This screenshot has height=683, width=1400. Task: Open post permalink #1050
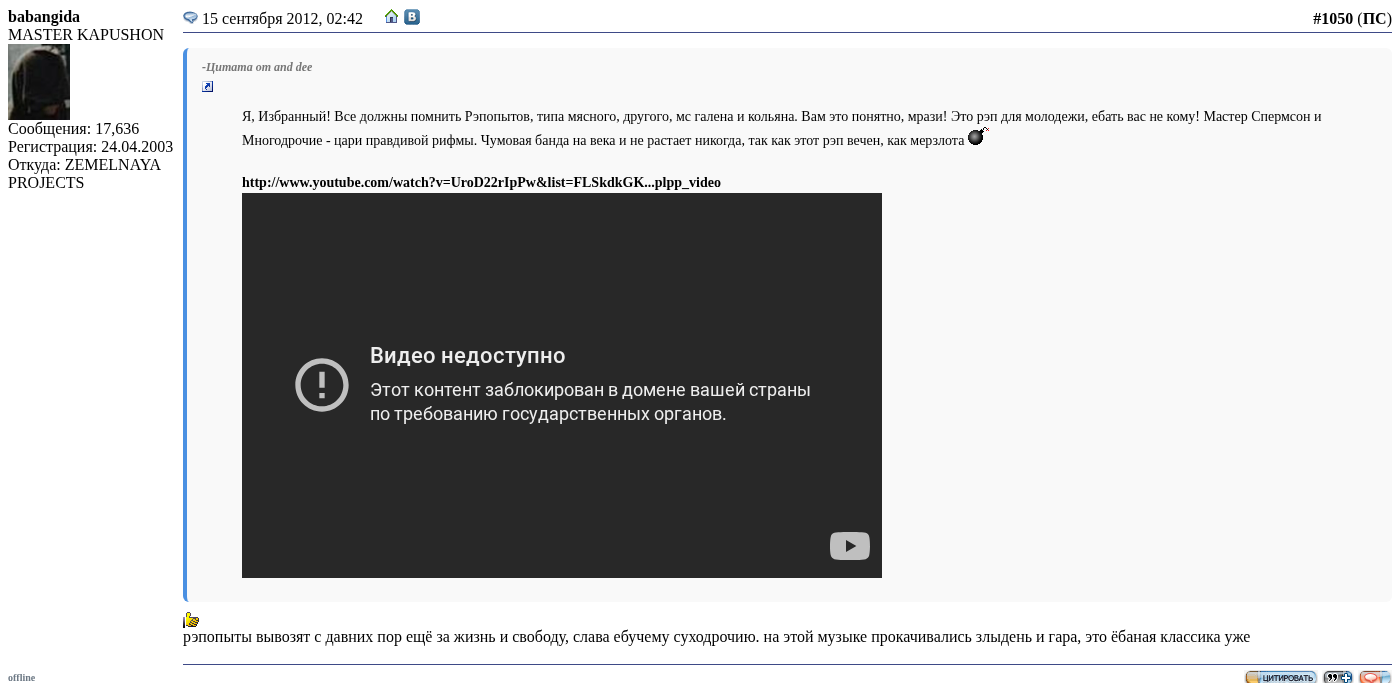1332,19
